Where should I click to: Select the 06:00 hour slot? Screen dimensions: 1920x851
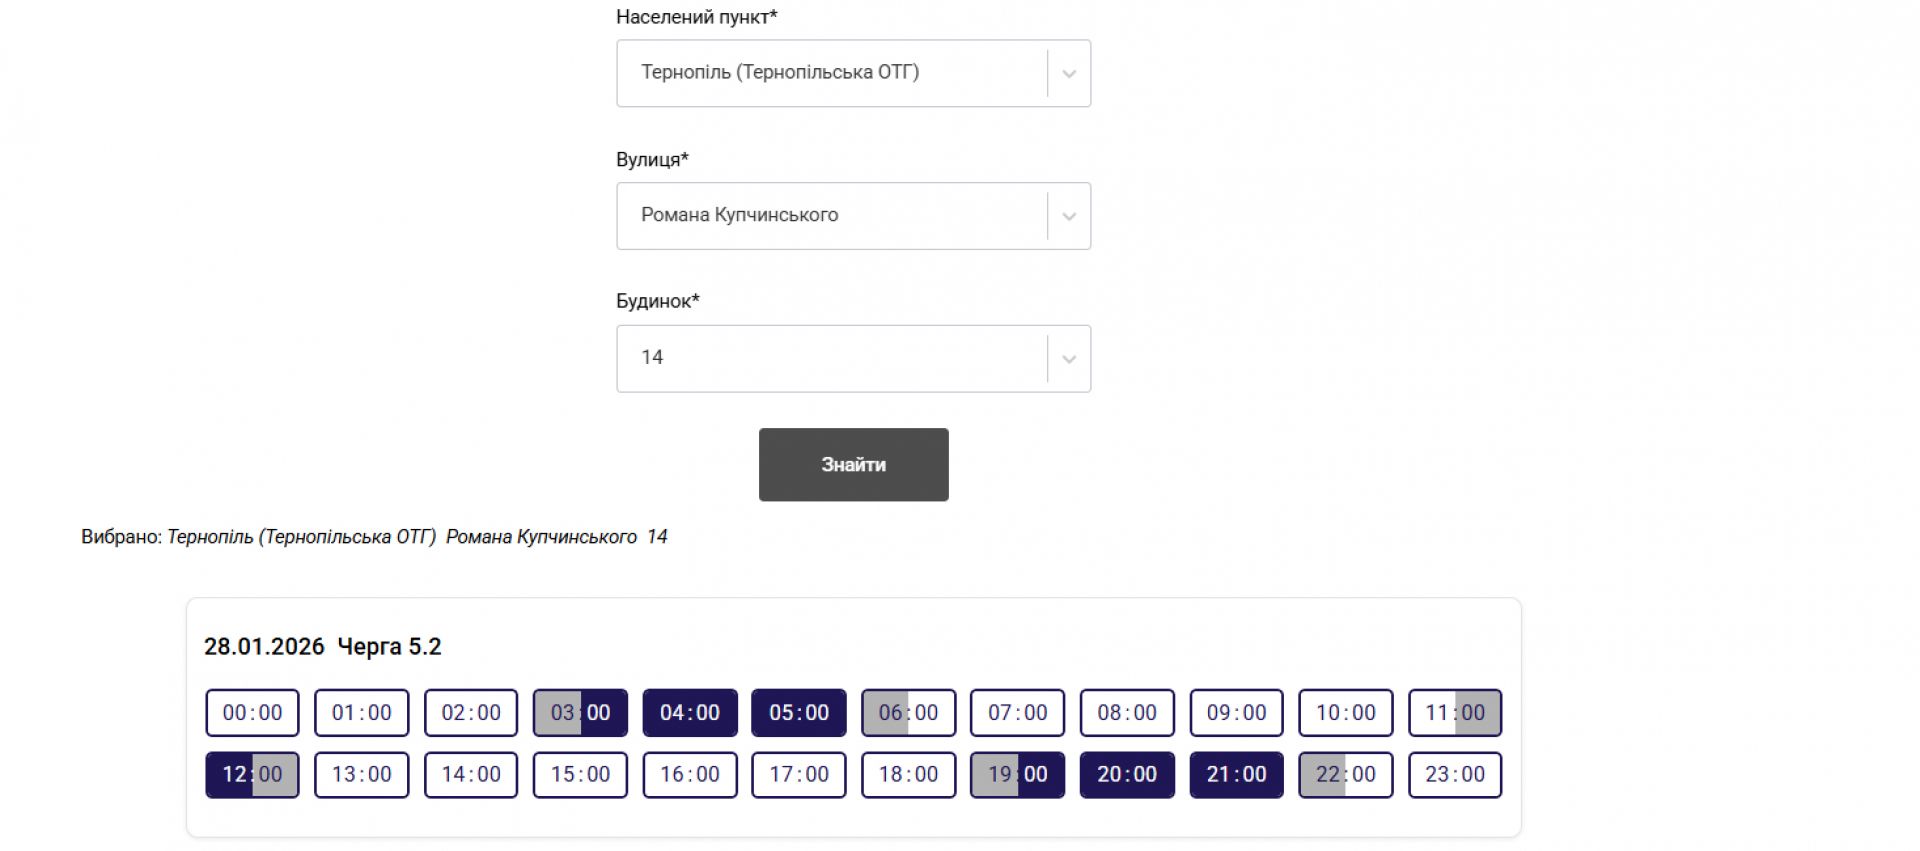(x=908, y=713)
